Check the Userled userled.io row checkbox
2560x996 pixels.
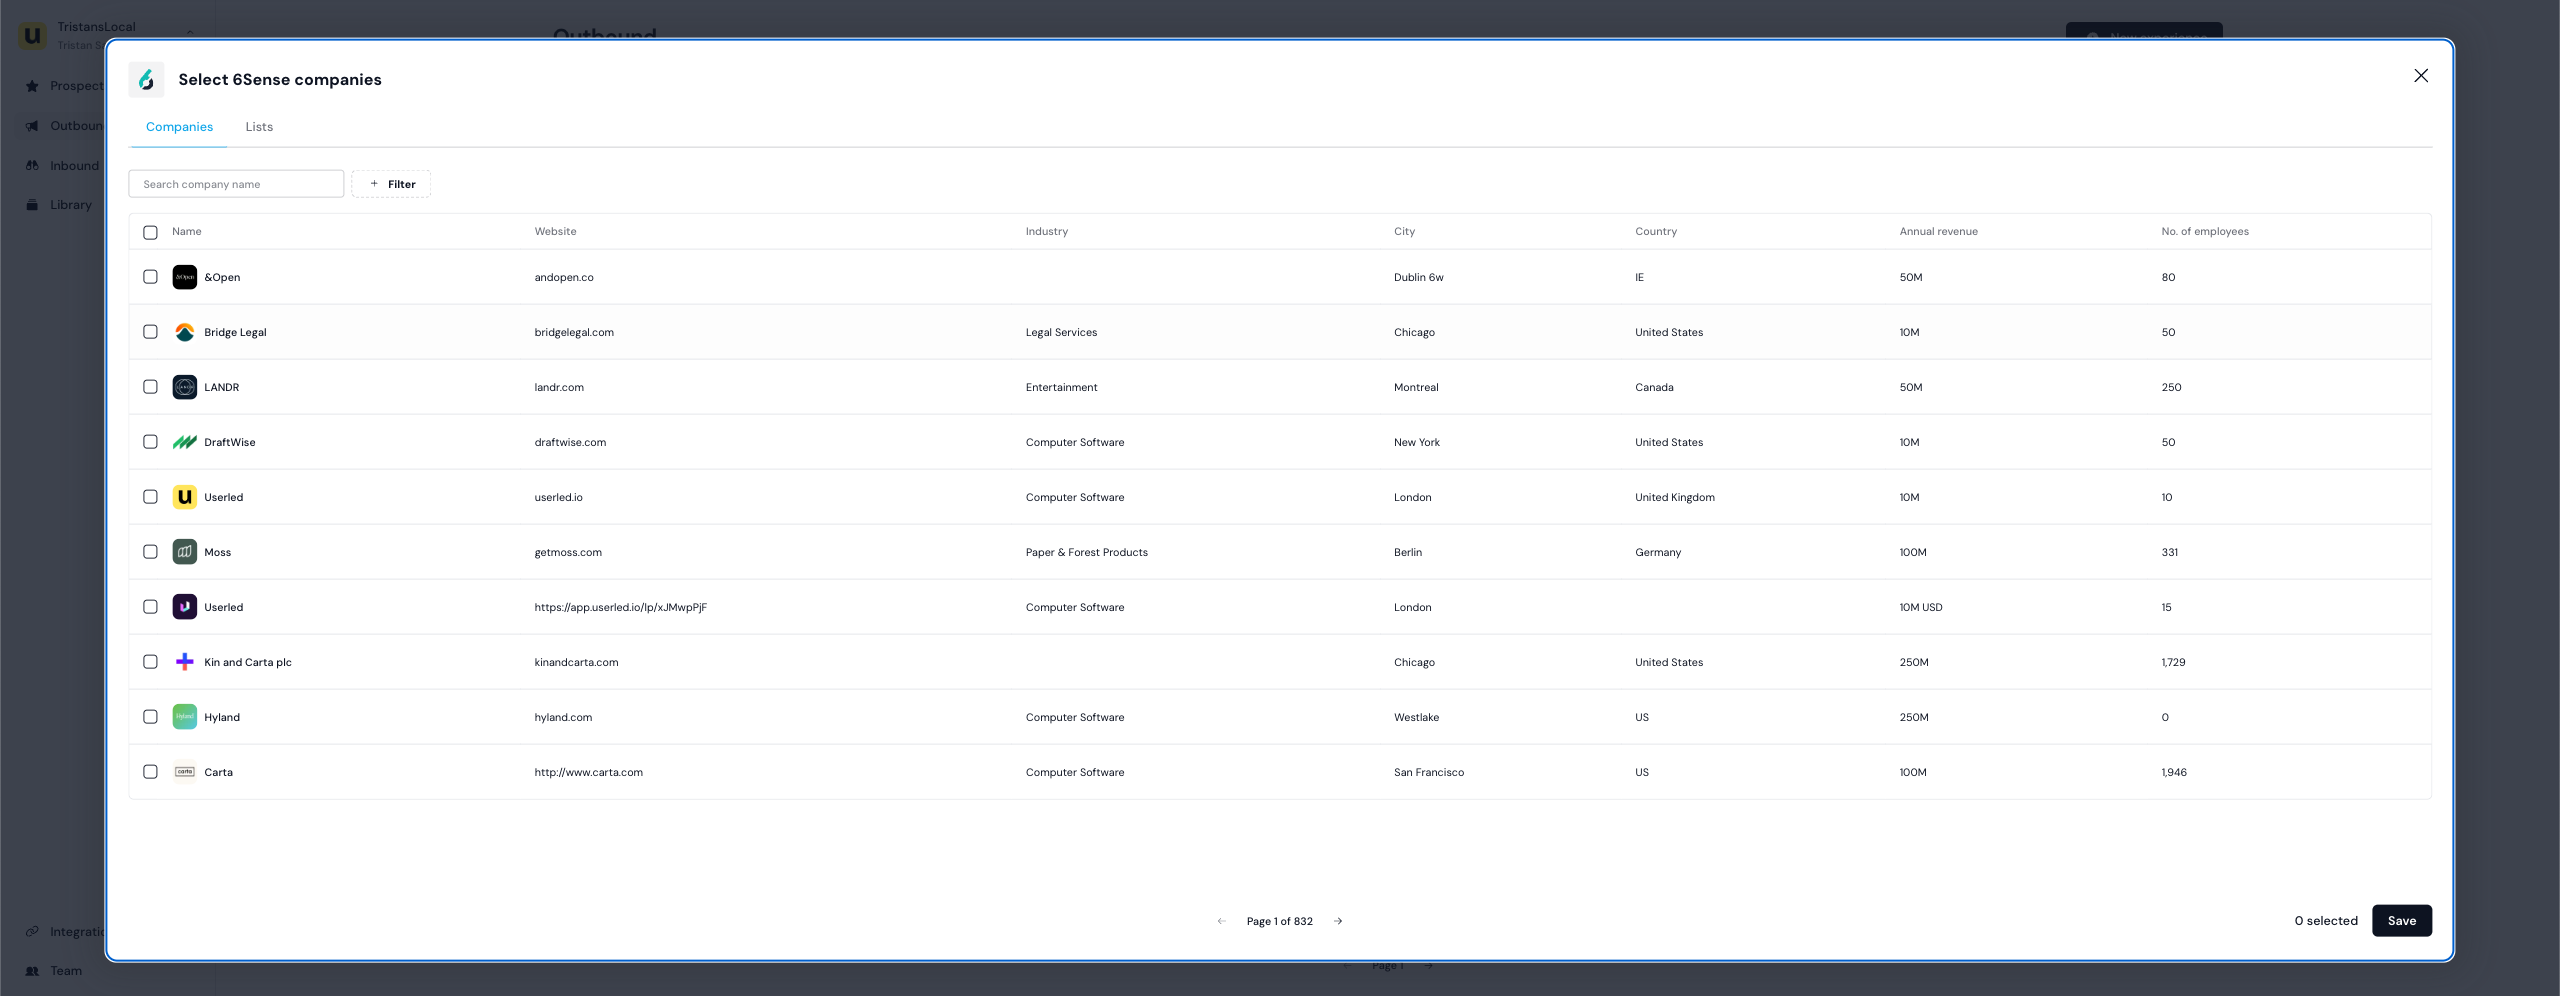[150, 497]
